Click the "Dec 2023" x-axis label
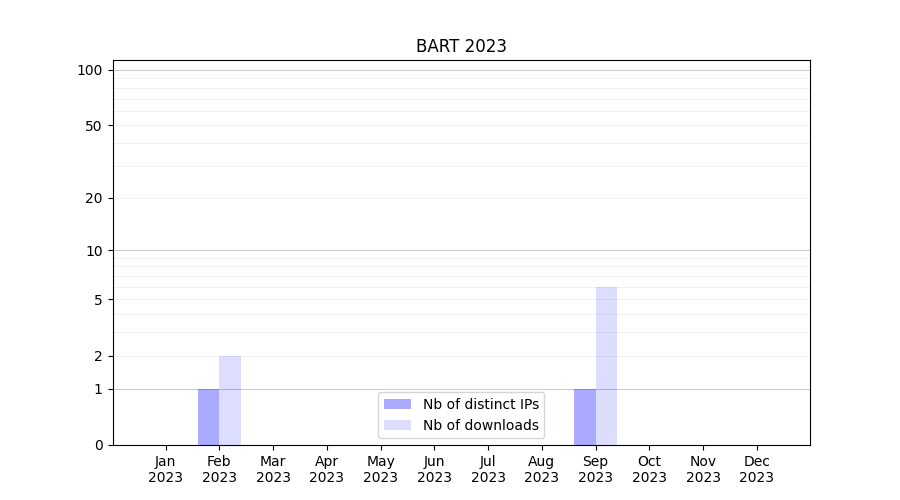 click(x=756, y=469)
